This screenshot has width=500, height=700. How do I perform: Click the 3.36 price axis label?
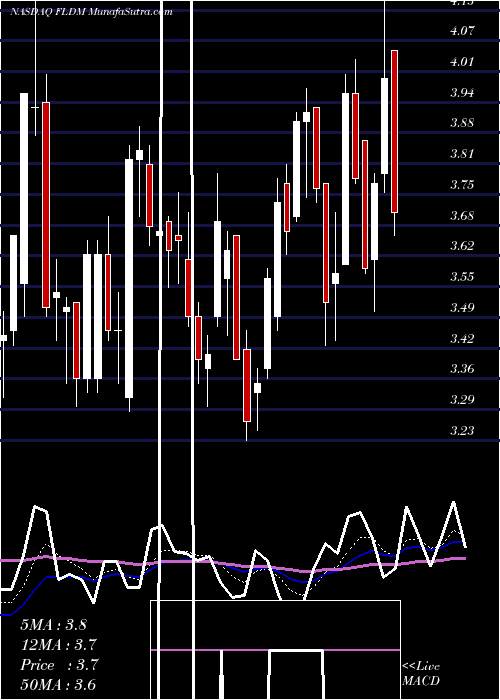[x=462, y=368]
